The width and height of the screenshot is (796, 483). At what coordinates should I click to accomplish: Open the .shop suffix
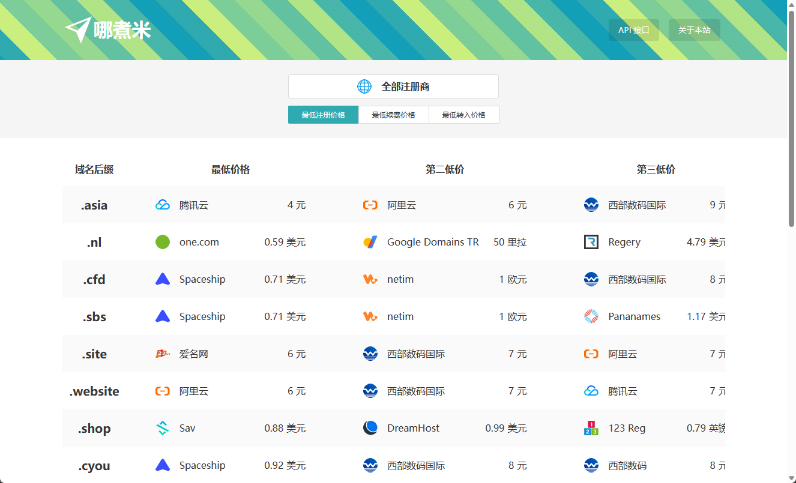coord(94,429)
